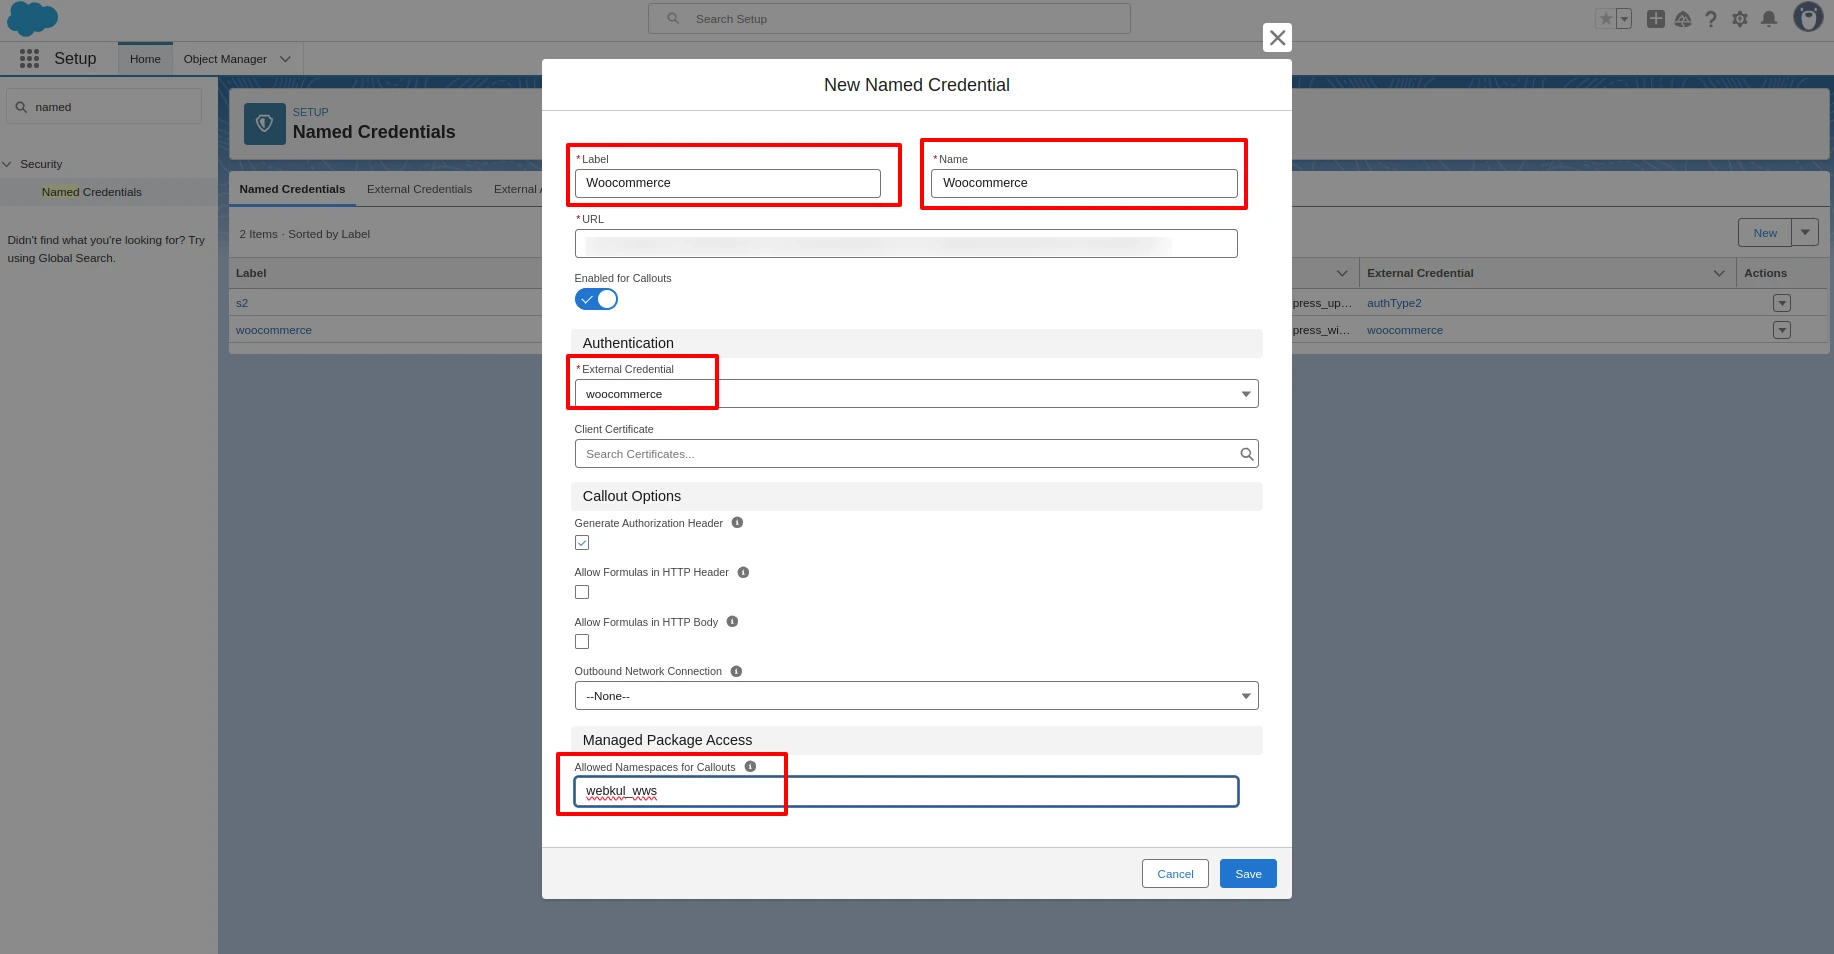Click the user avatar icon

coord(1808,18)
